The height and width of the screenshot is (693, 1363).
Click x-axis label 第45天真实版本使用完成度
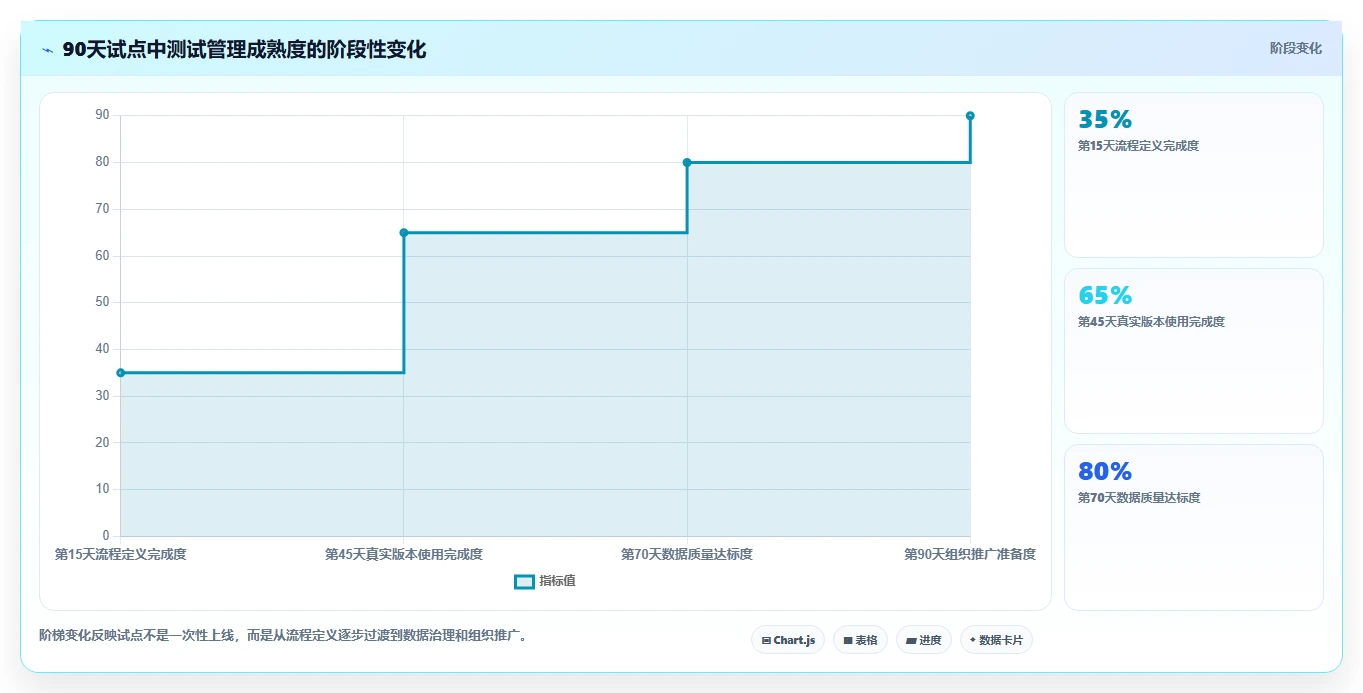[x=404, y=554]
